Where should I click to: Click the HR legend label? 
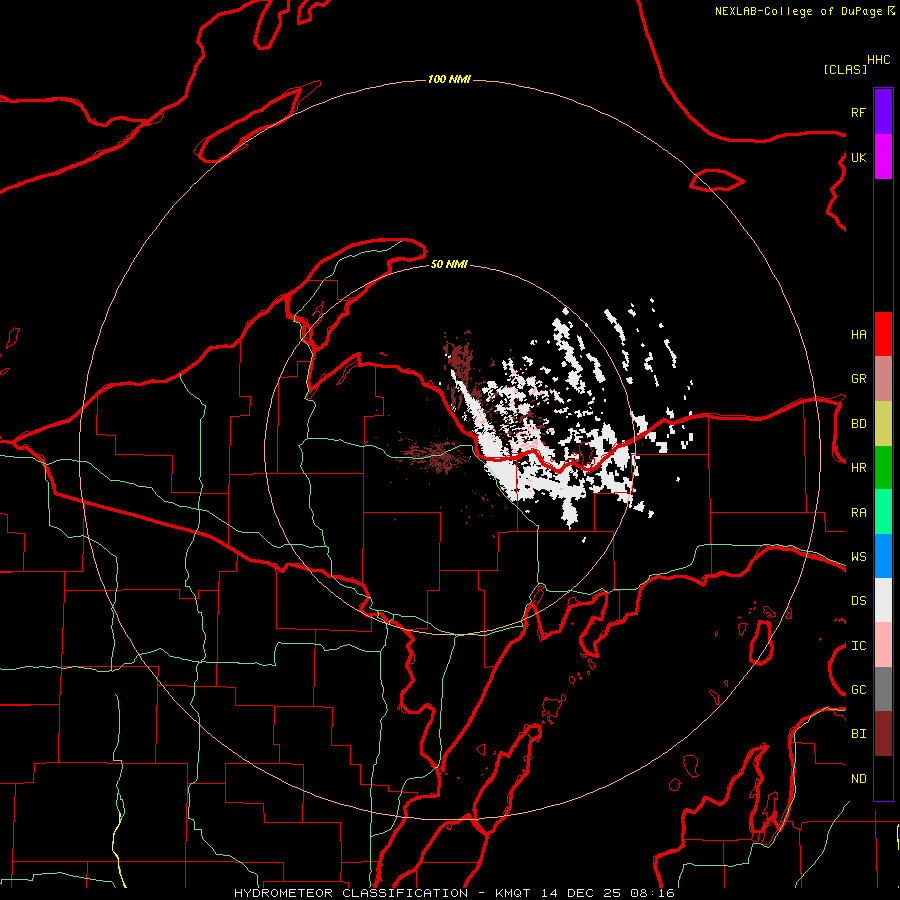[x=858, y=468]
